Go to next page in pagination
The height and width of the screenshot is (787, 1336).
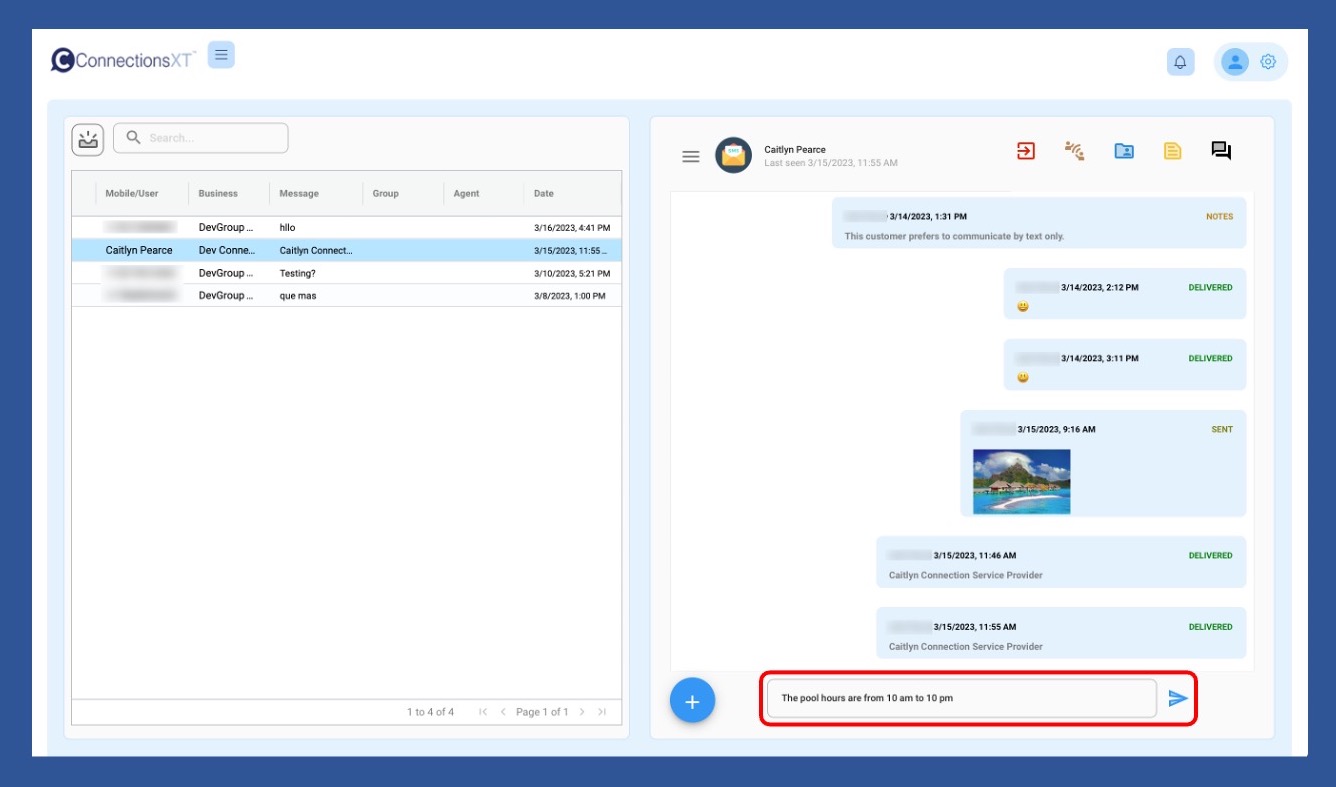tap(582, 712)
